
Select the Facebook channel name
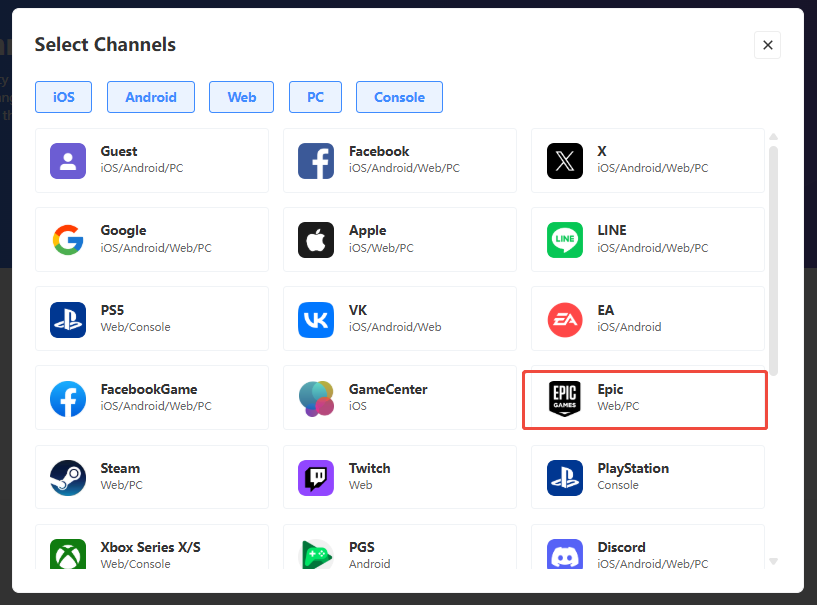pos(379,151)
